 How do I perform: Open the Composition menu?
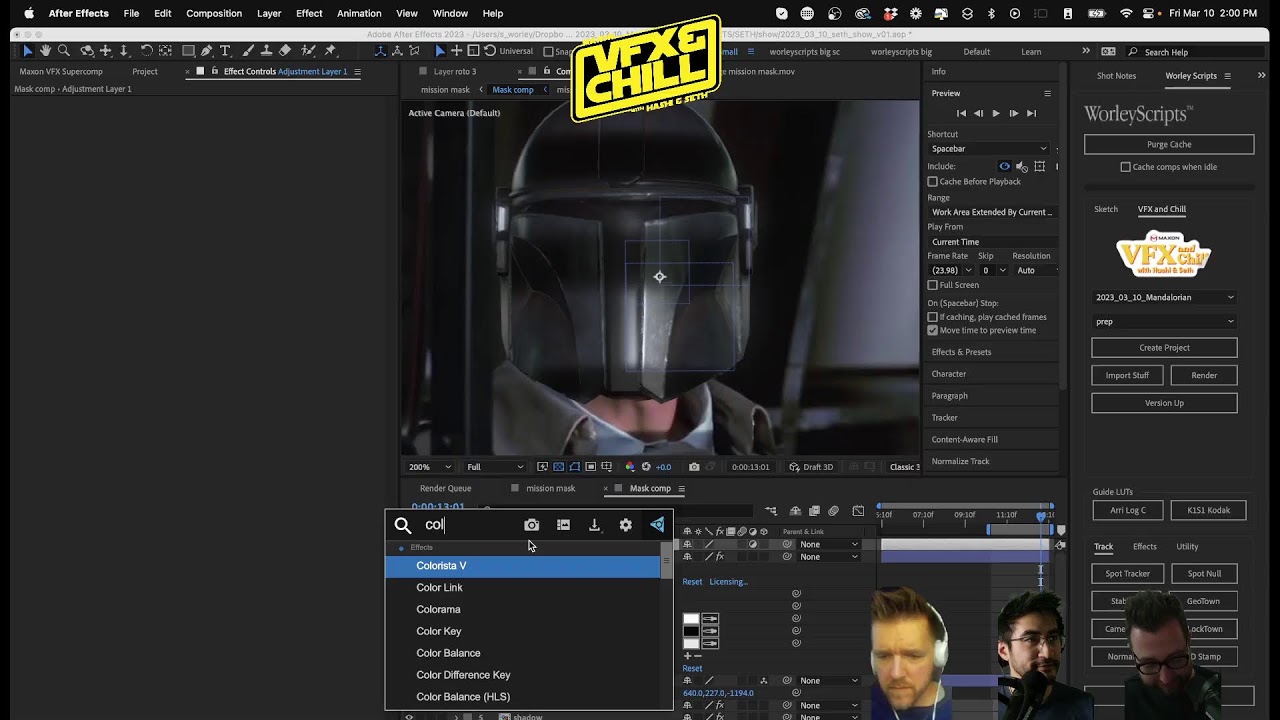click(214, 13)
